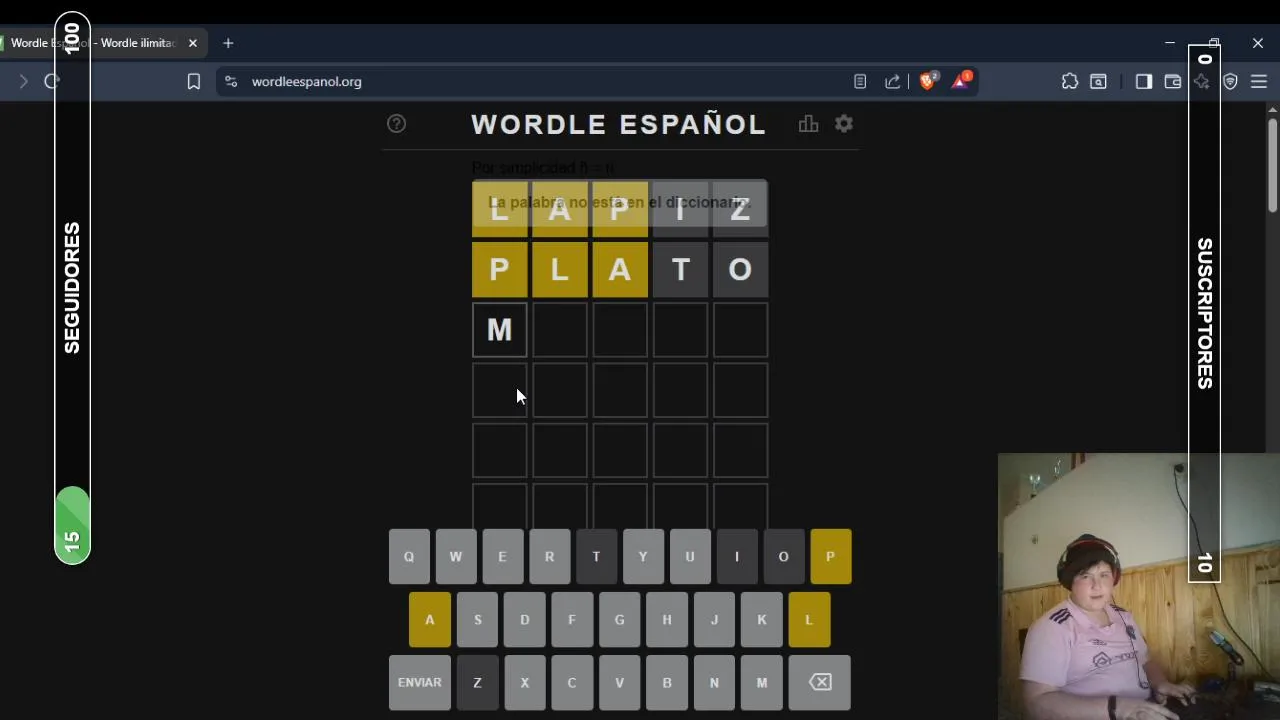This screenshot has height=720, width=1280.
Task: Open Brave Shields lion icon
Action: (x=927, y=81)
